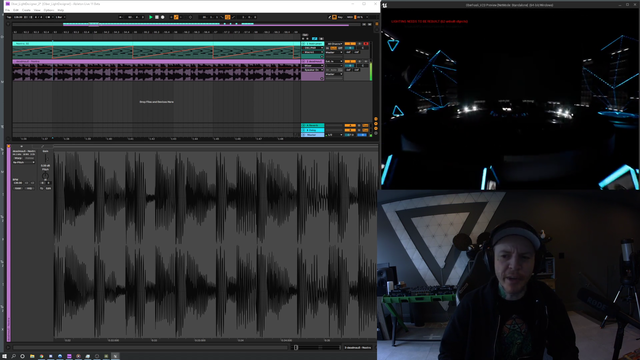Click the Stop button in Ableton transport
Viewport: 640px width, 360px height.
pyautogui.click(x=157, y=17)
